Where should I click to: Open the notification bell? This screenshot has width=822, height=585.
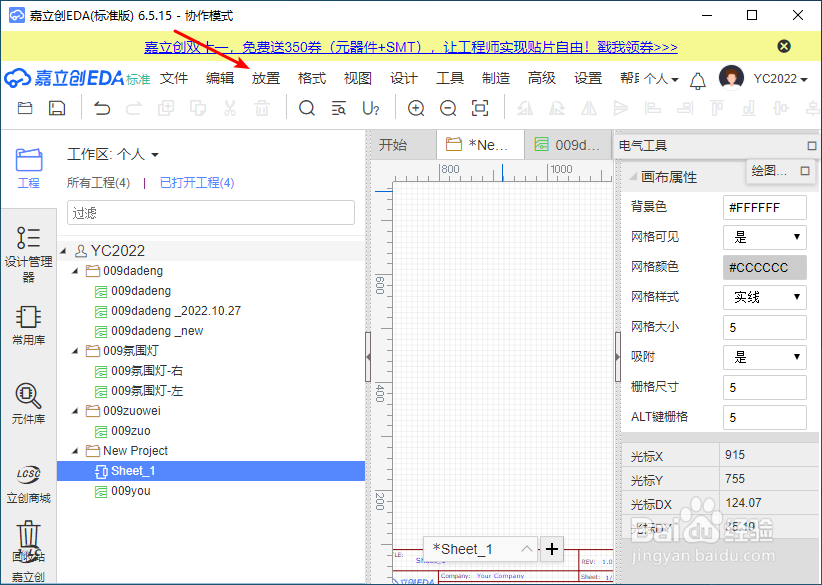698,80
